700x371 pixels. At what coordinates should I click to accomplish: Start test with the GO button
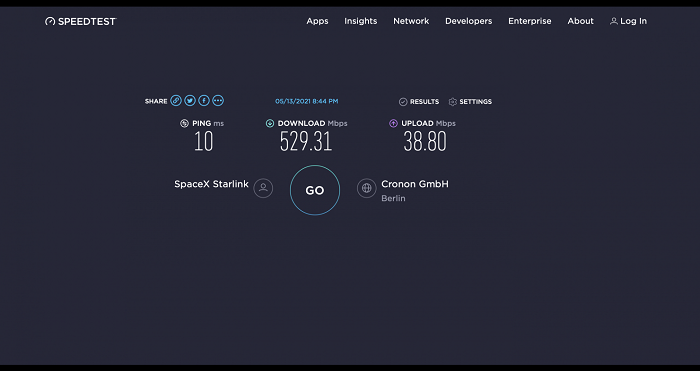pyautogui.click(x=315, y=190)
